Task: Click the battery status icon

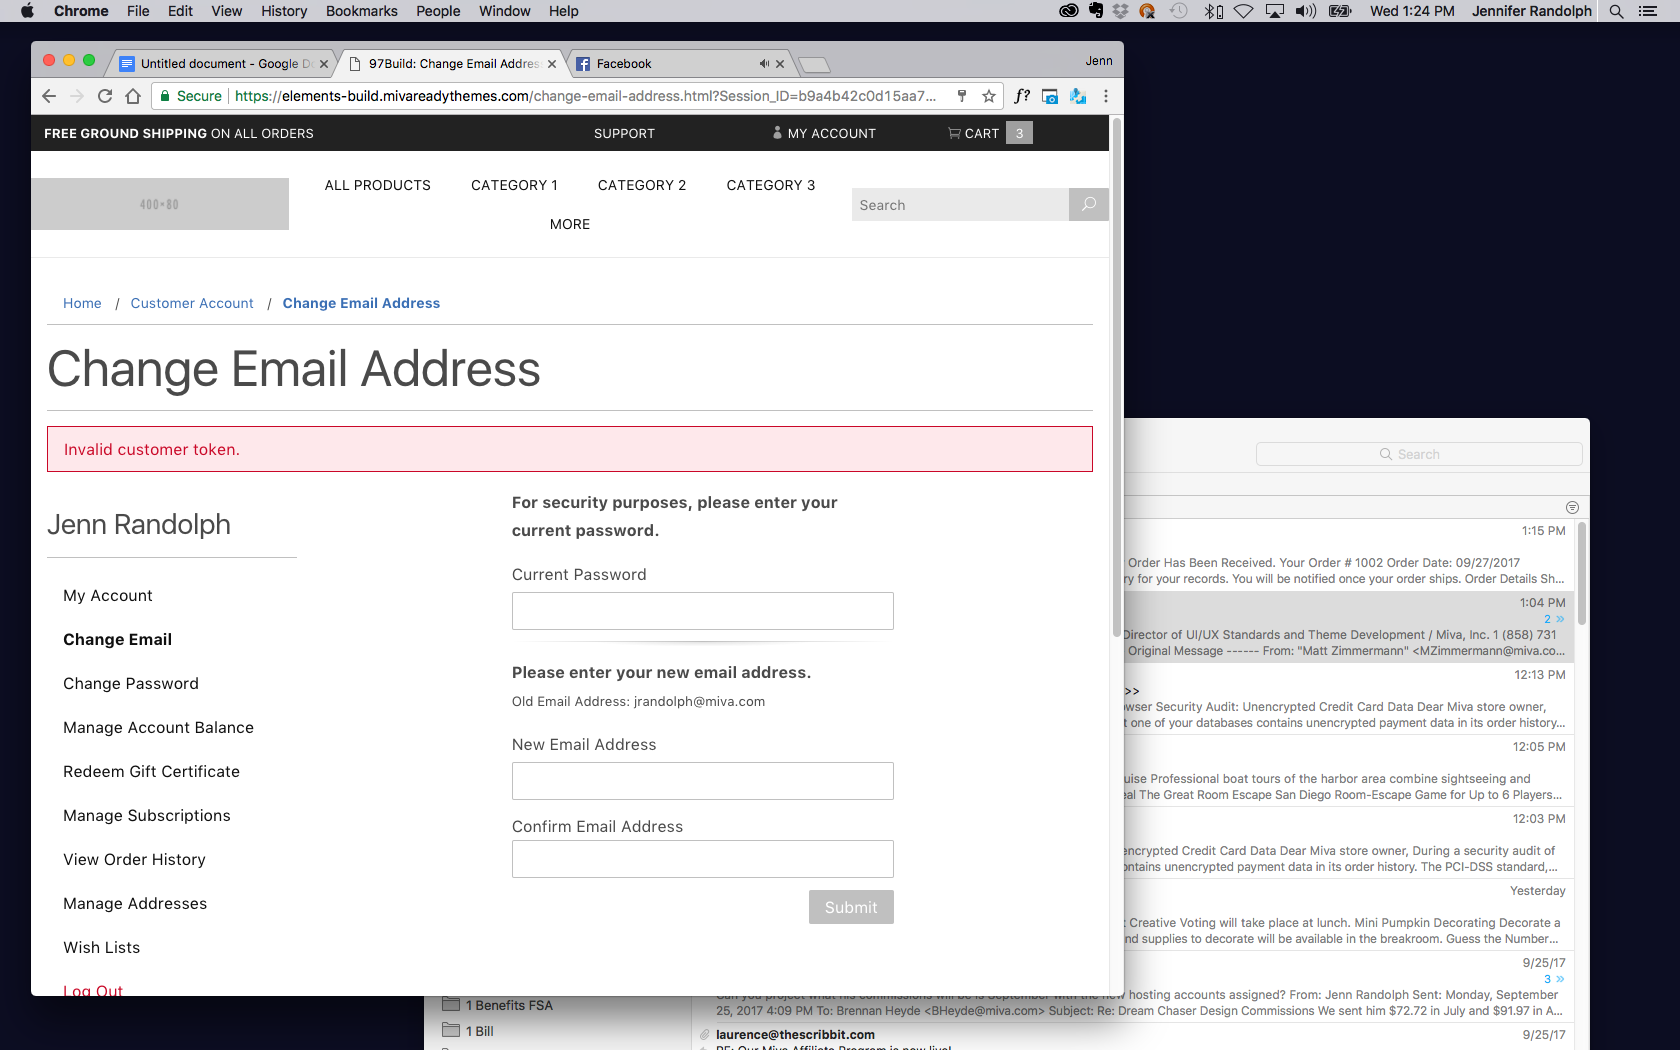Action: 1340,11
